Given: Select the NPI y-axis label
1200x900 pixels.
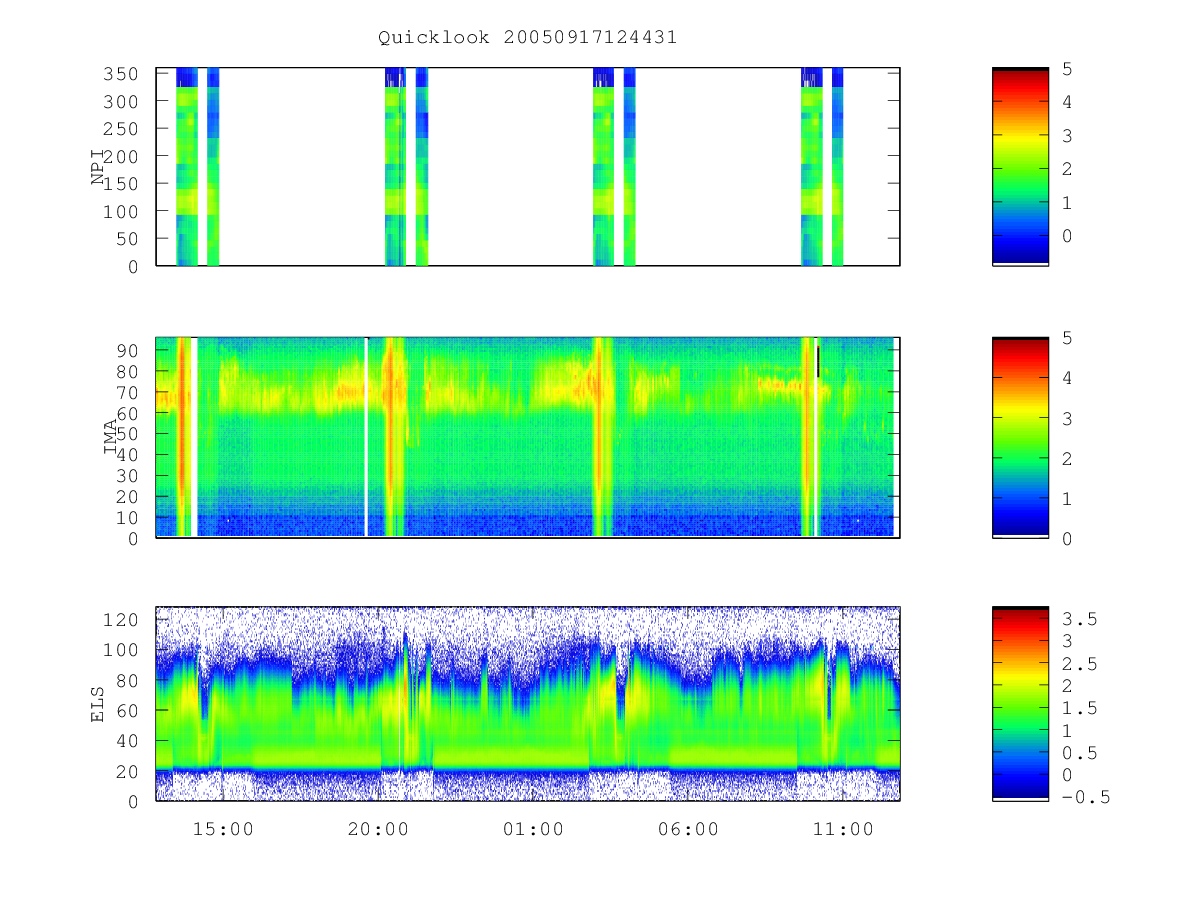Looking at the screenshot, I should point(98,166).
